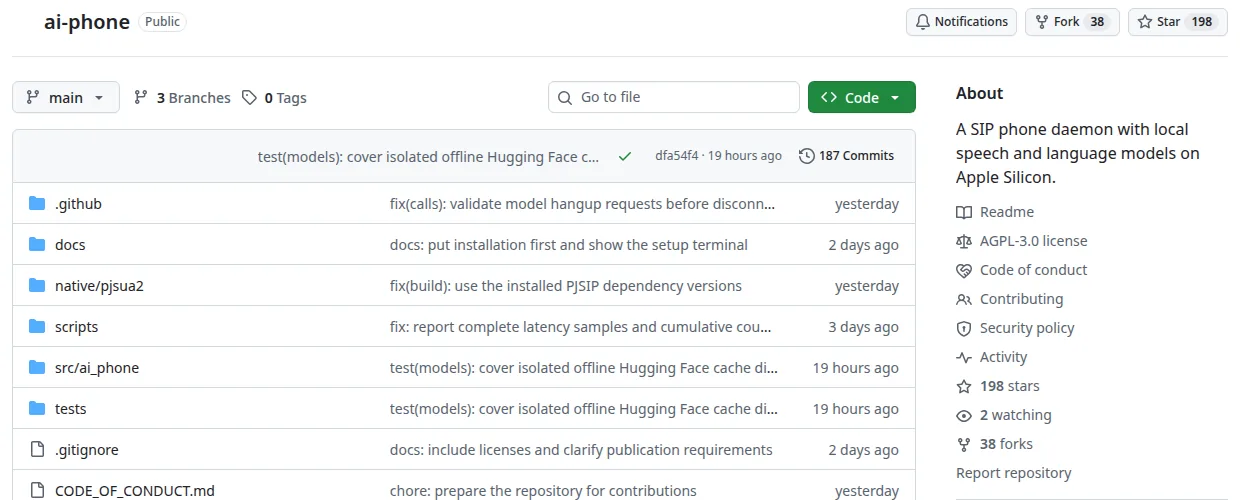Open commit hash dfa54f4
Viewport: 1240px width, 500px height.
(x=677, y=156)
